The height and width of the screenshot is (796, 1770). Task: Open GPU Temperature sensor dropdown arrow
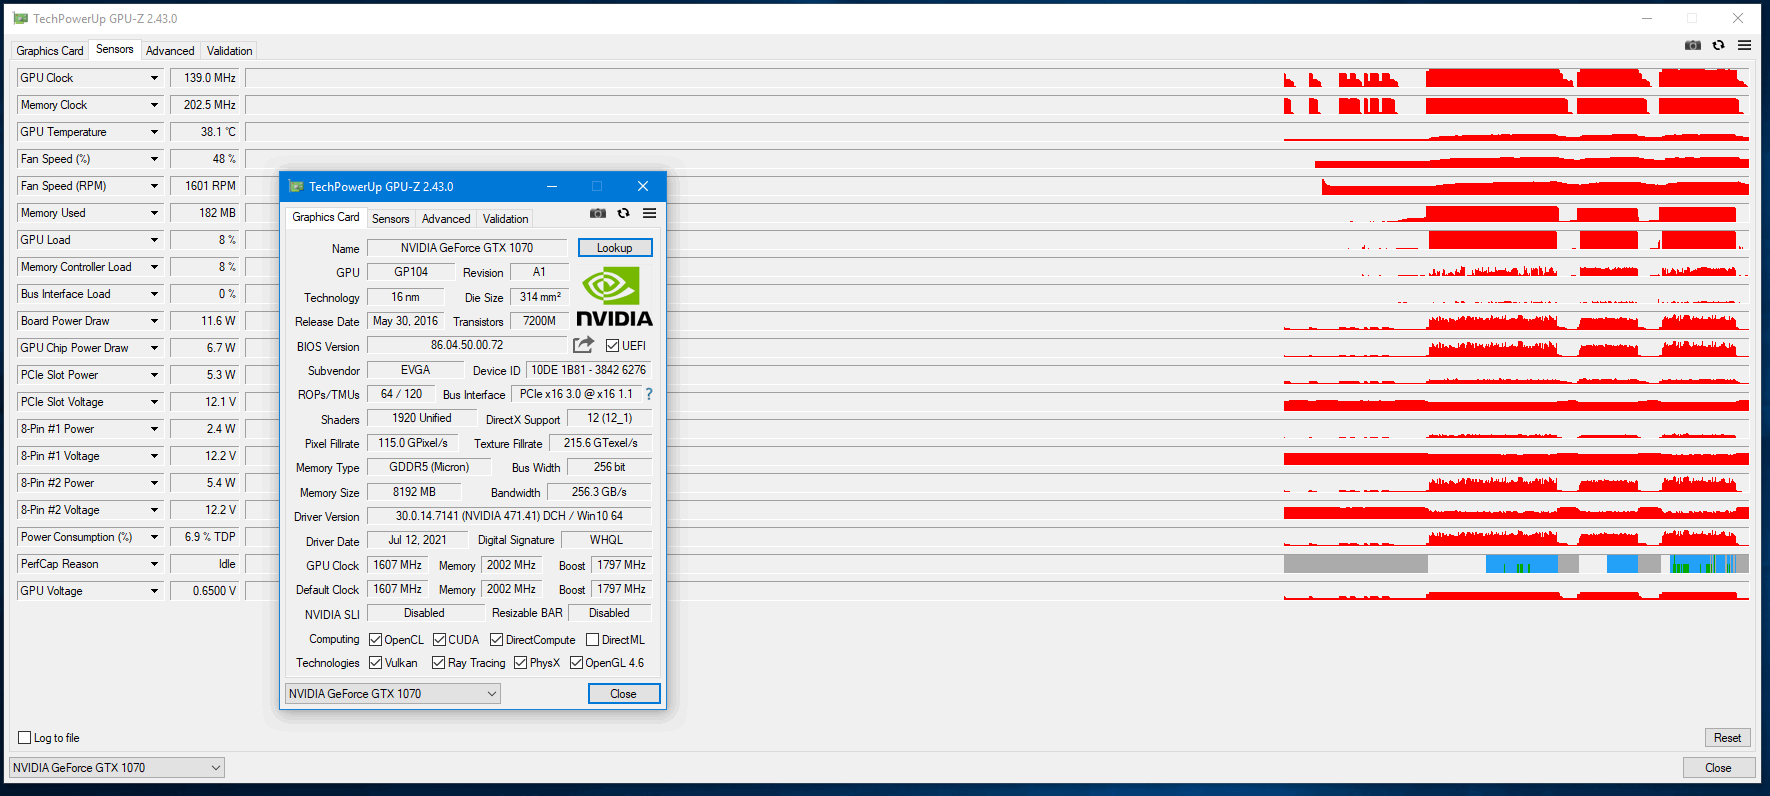point(154,132)
